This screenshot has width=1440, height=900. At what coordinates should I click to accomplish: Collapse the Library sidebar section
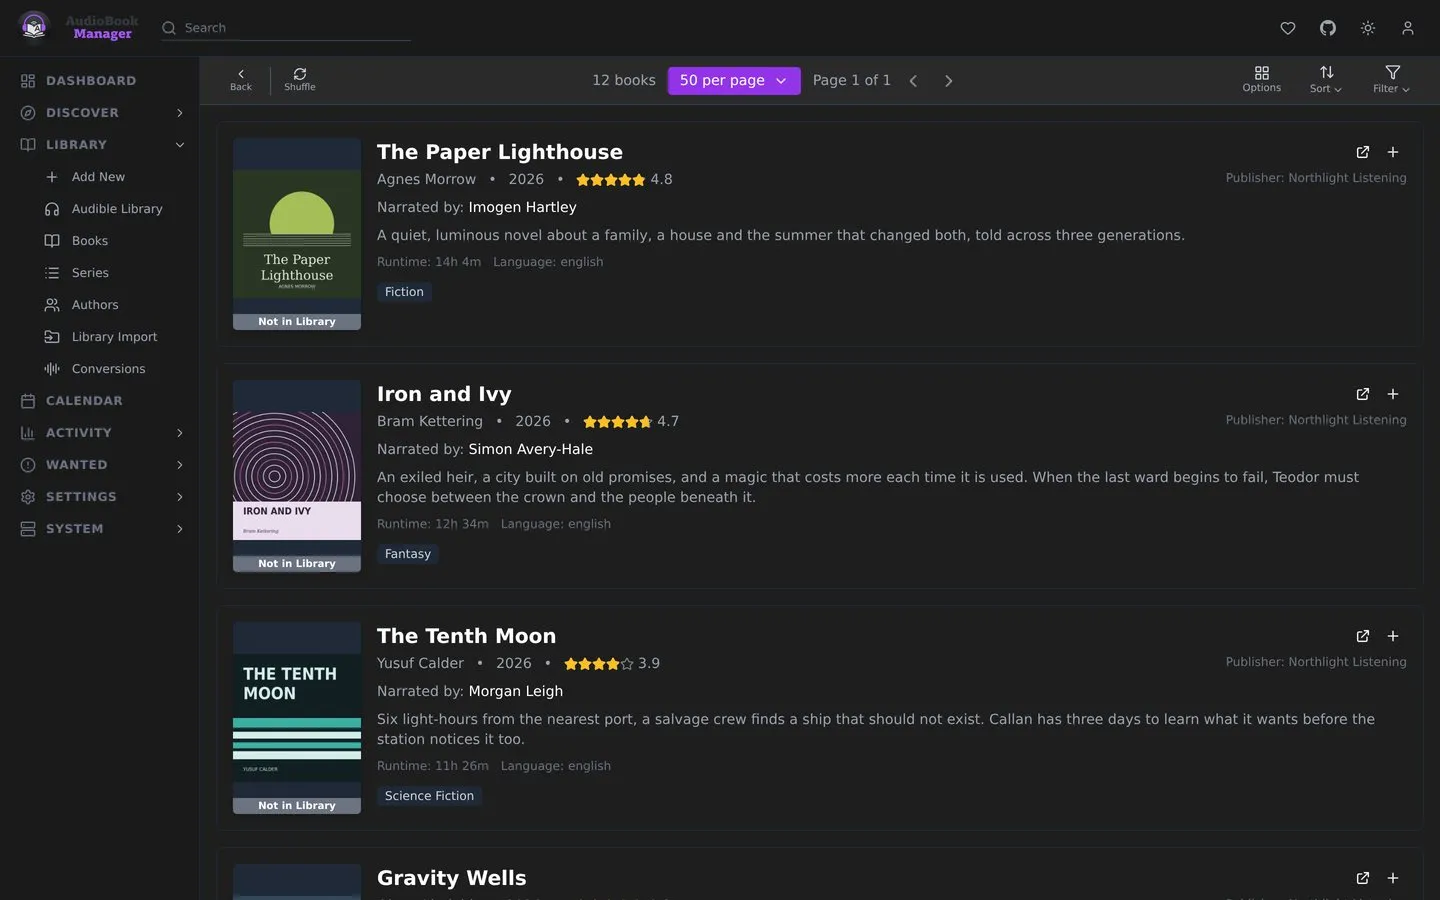click(100, 144)
